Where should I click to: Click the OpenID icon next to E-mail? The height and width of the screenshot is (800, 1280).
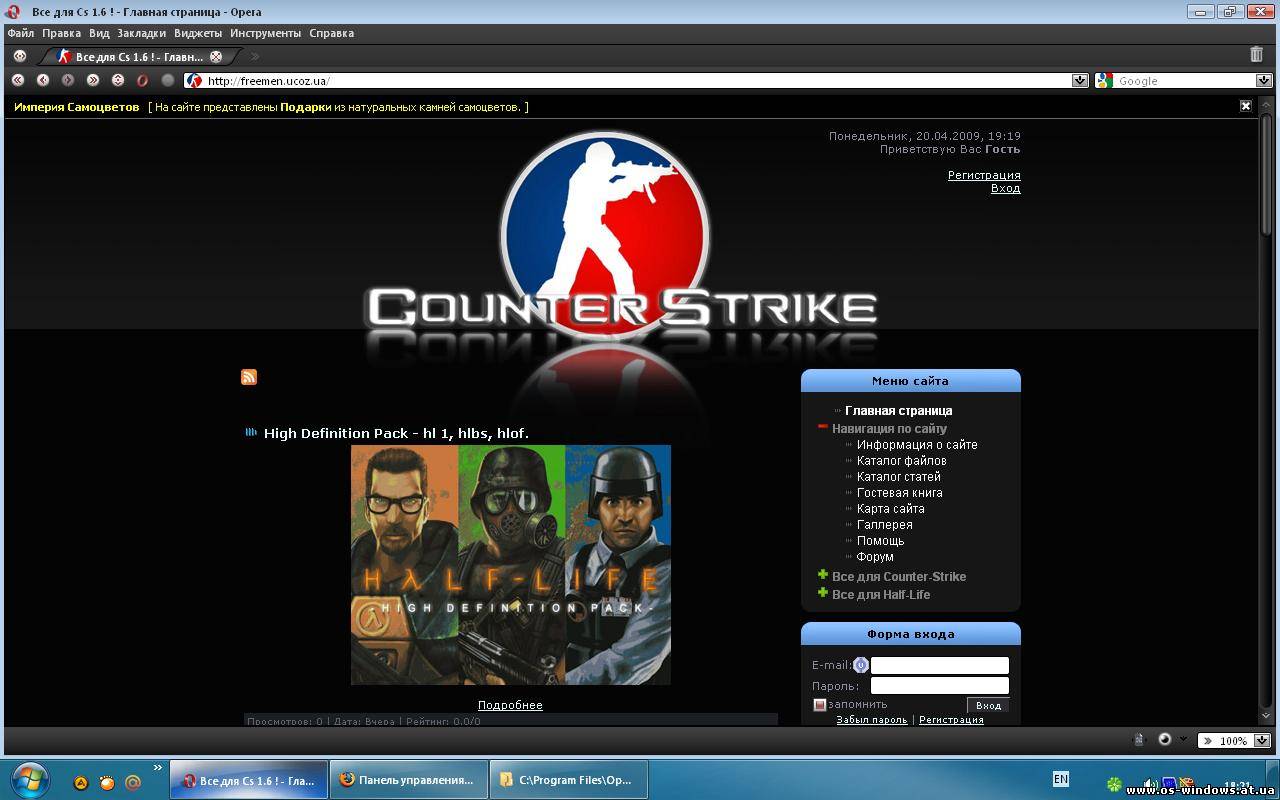click(x=861, y=665)
